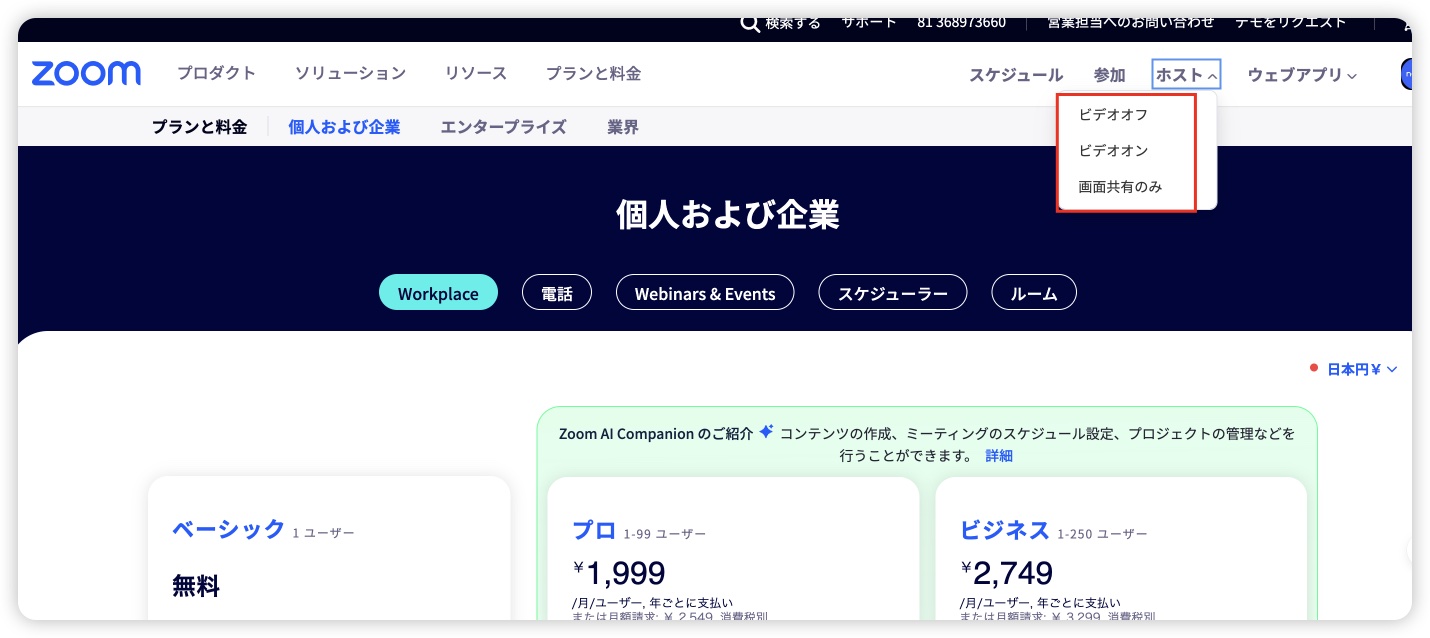Switch to the 電話 plan category
The image size is (1430, 638).
click(557, 292)
